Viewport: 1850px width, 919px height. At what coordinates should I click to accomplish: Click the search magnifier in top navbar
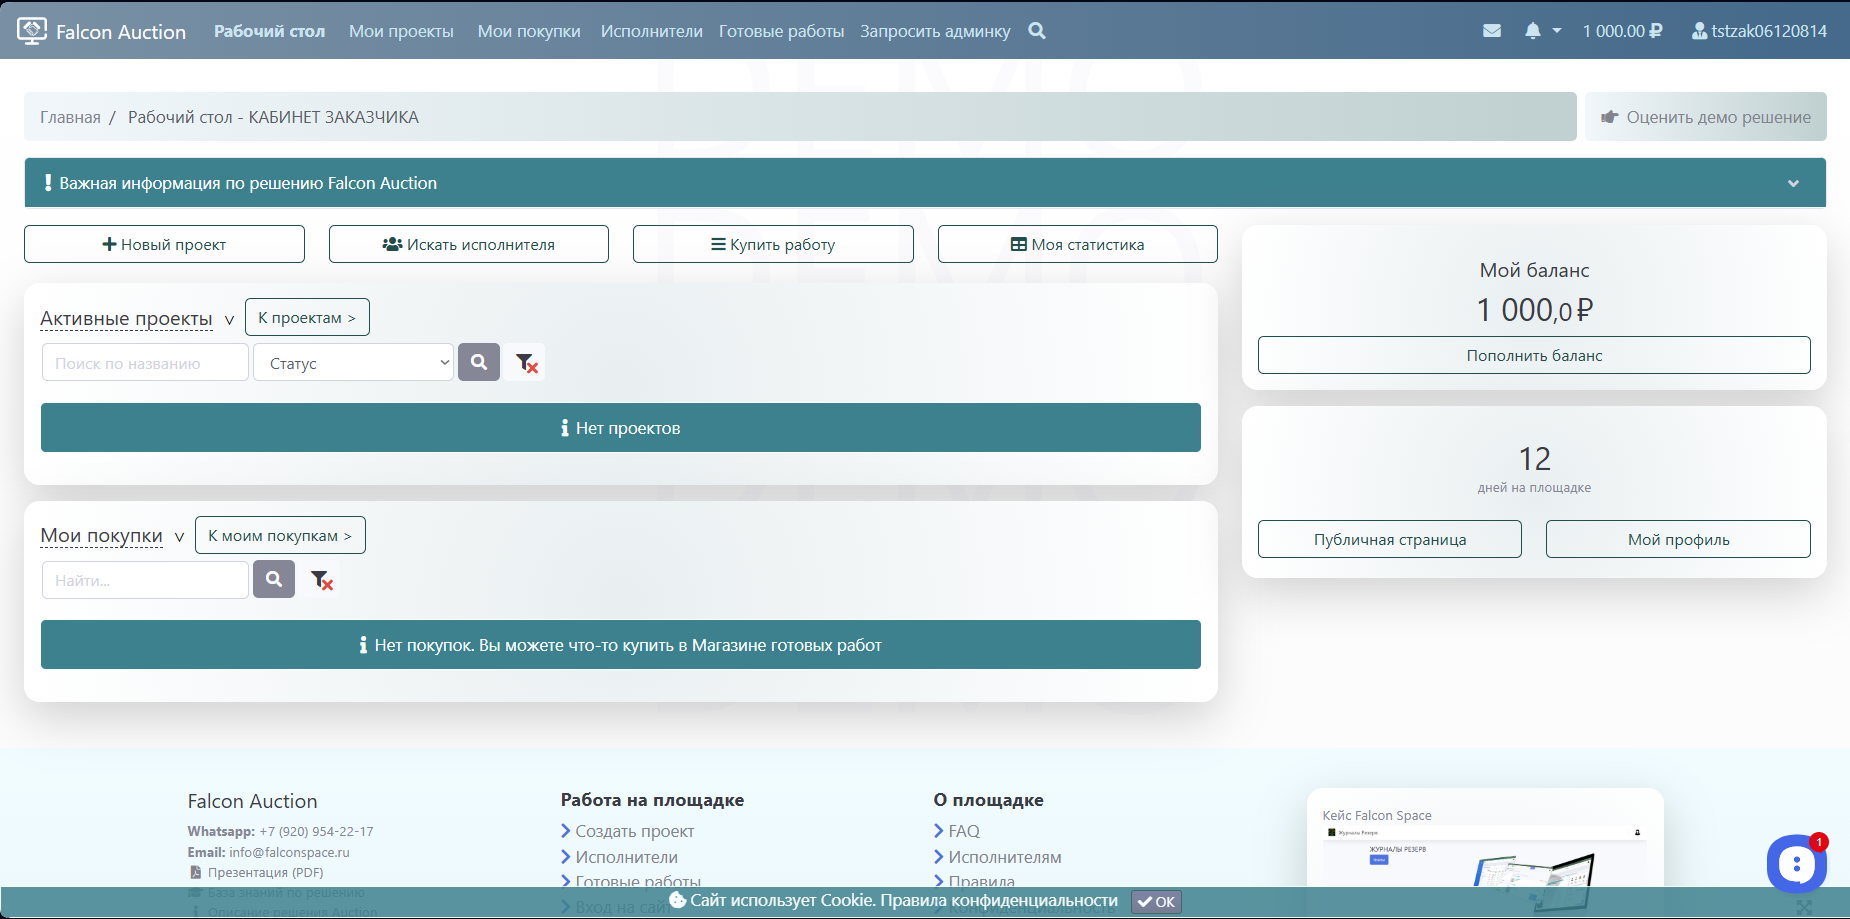pos(1037,31)
